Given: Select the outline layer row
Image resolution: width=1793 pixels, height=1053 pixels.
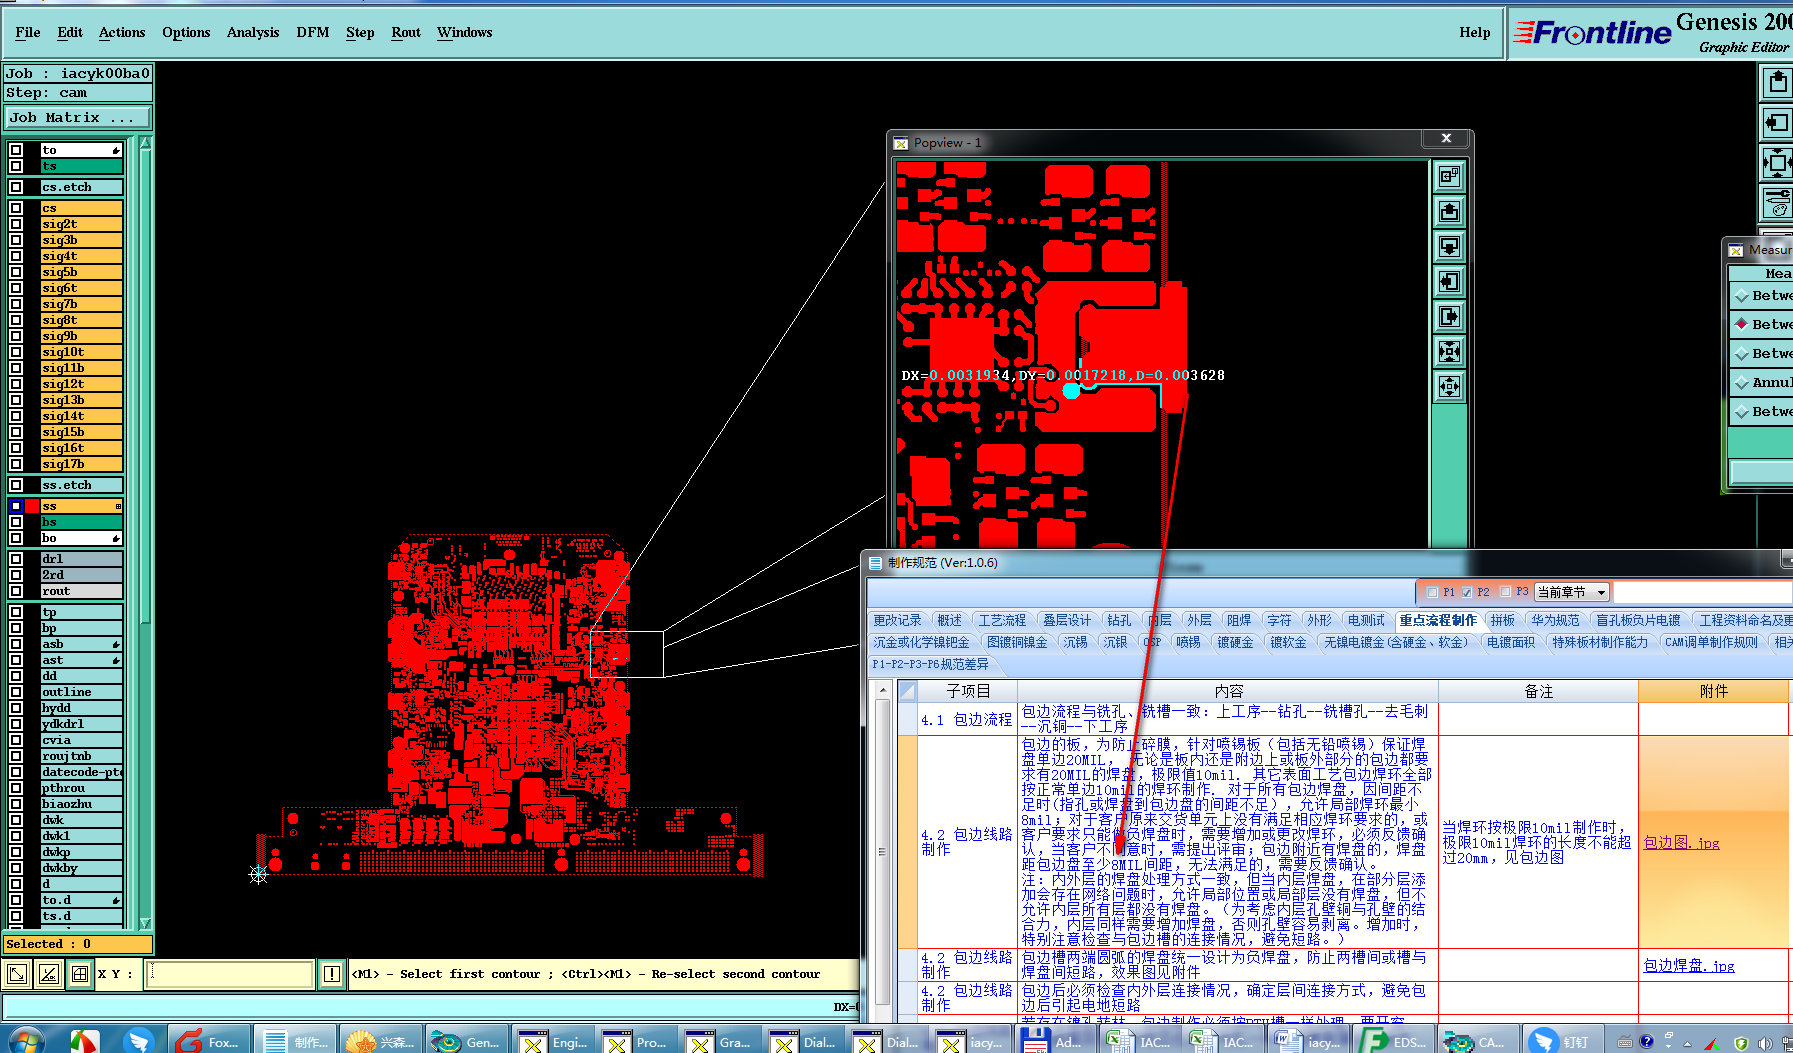Looking at the screenshot, I should click(81, 692).
